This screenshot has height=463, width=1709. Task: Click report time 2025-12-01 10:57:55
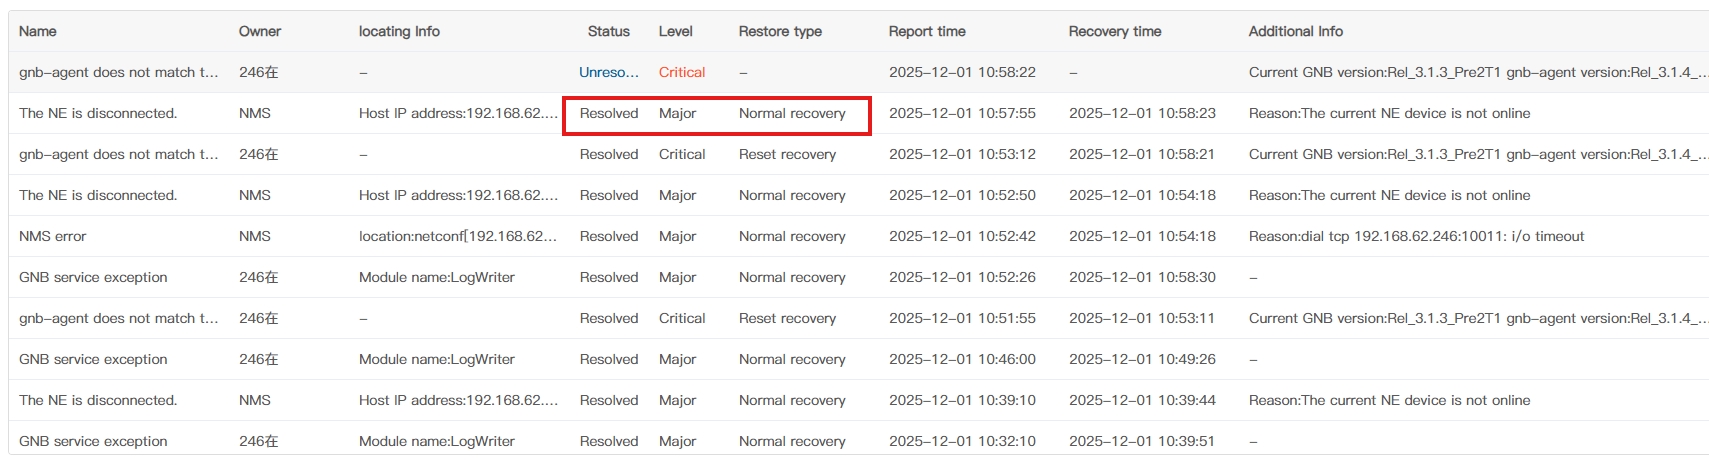(962, 113)
